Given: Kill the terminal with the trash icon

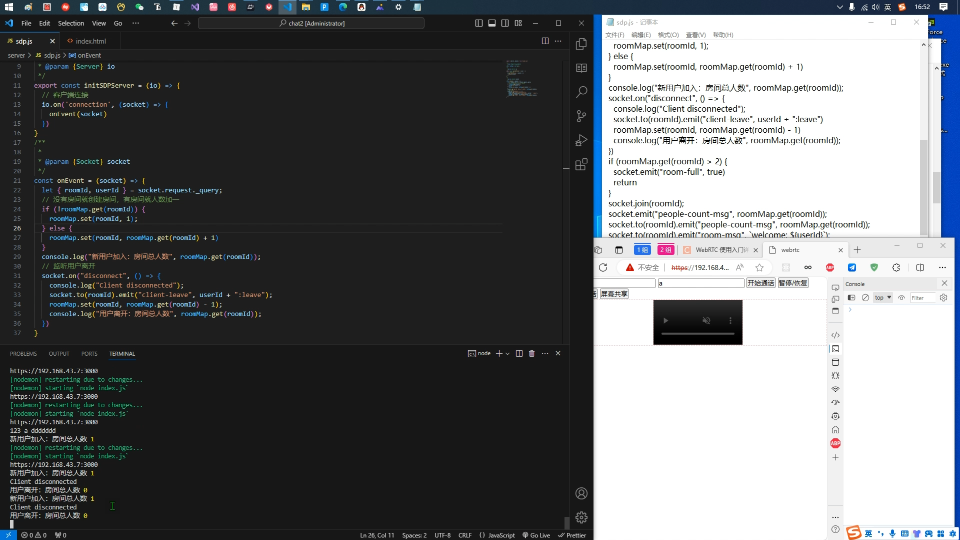Looking at the screenshot, I should tap(531, 353).
